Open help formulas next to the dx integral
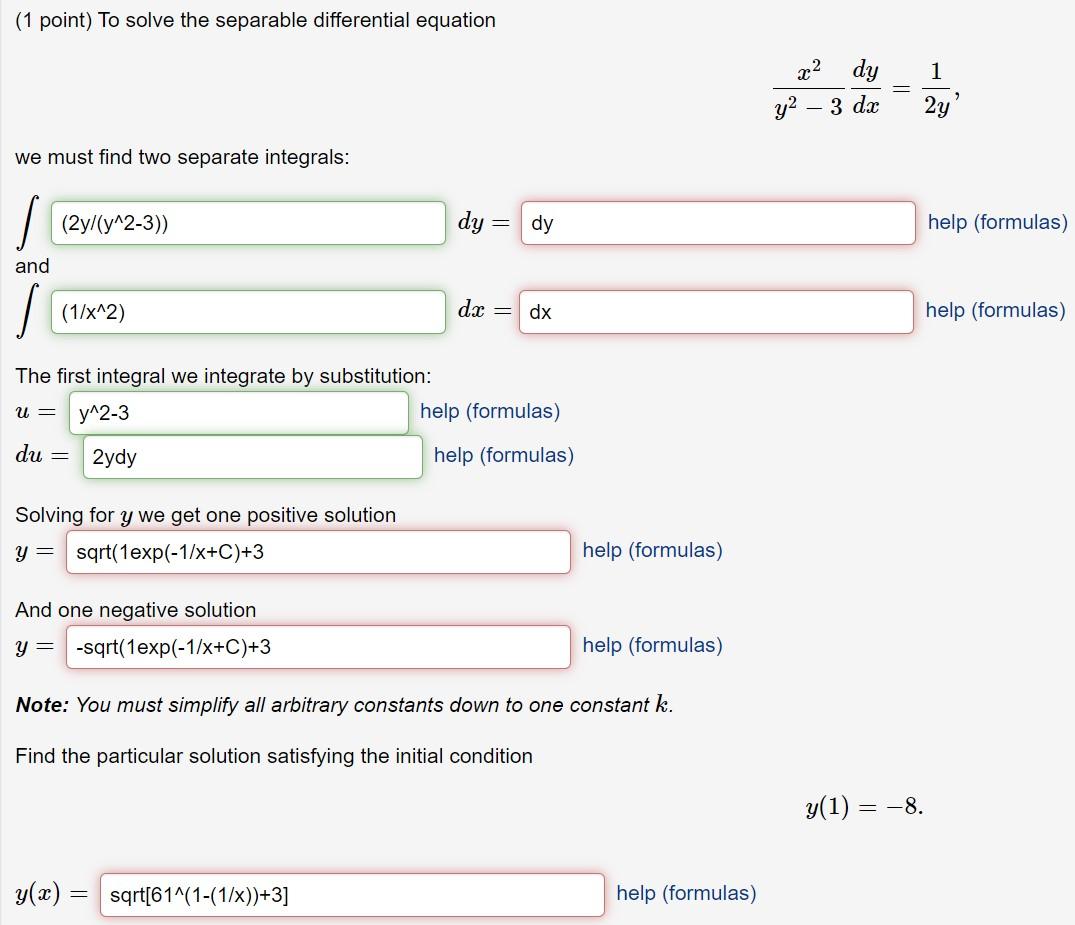The image size is (1075, 925). (996, 310)
